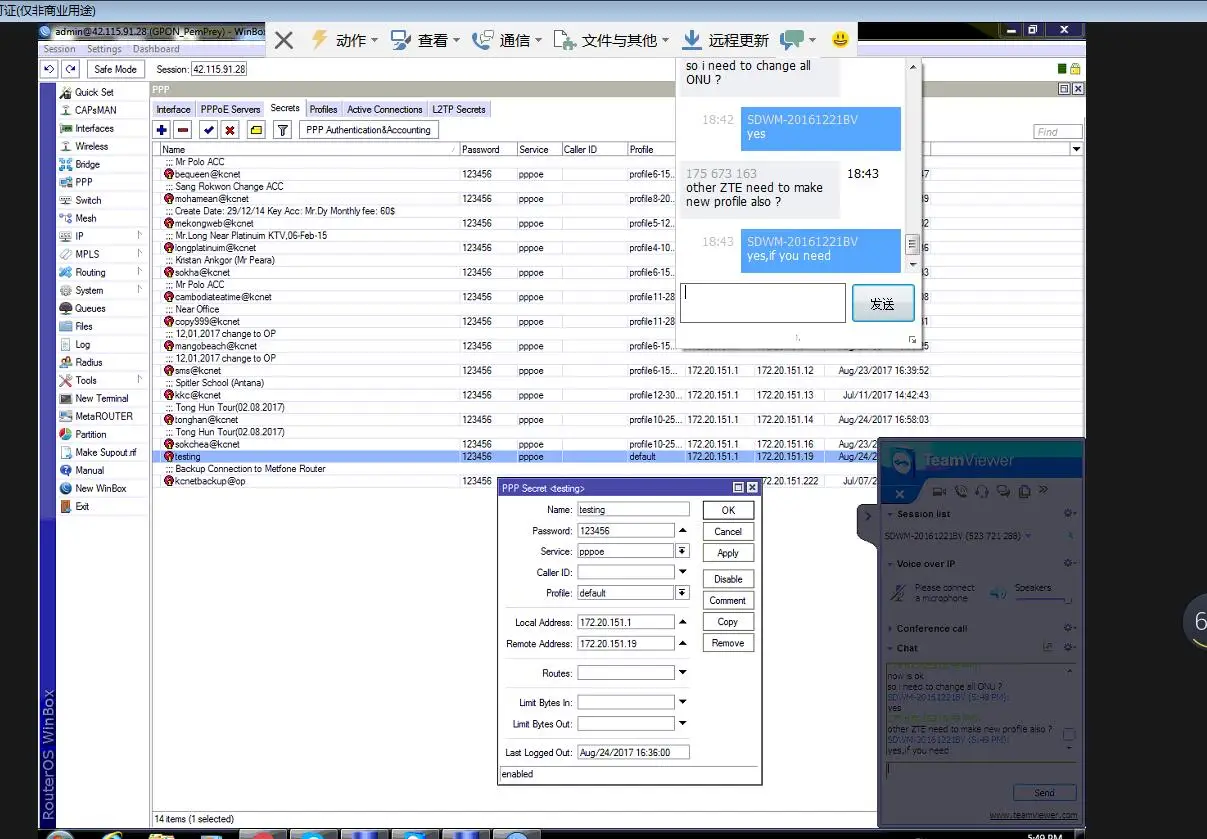Switch to the Active Connections tab

pos(385,109)
